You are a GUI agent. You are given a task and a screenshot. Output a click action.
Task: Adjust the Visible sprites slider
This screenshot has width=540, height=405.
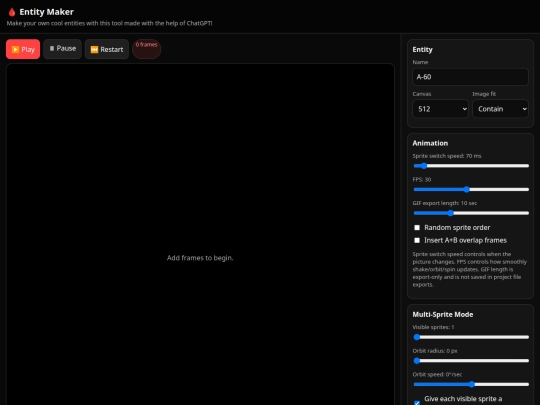[471, 337]
